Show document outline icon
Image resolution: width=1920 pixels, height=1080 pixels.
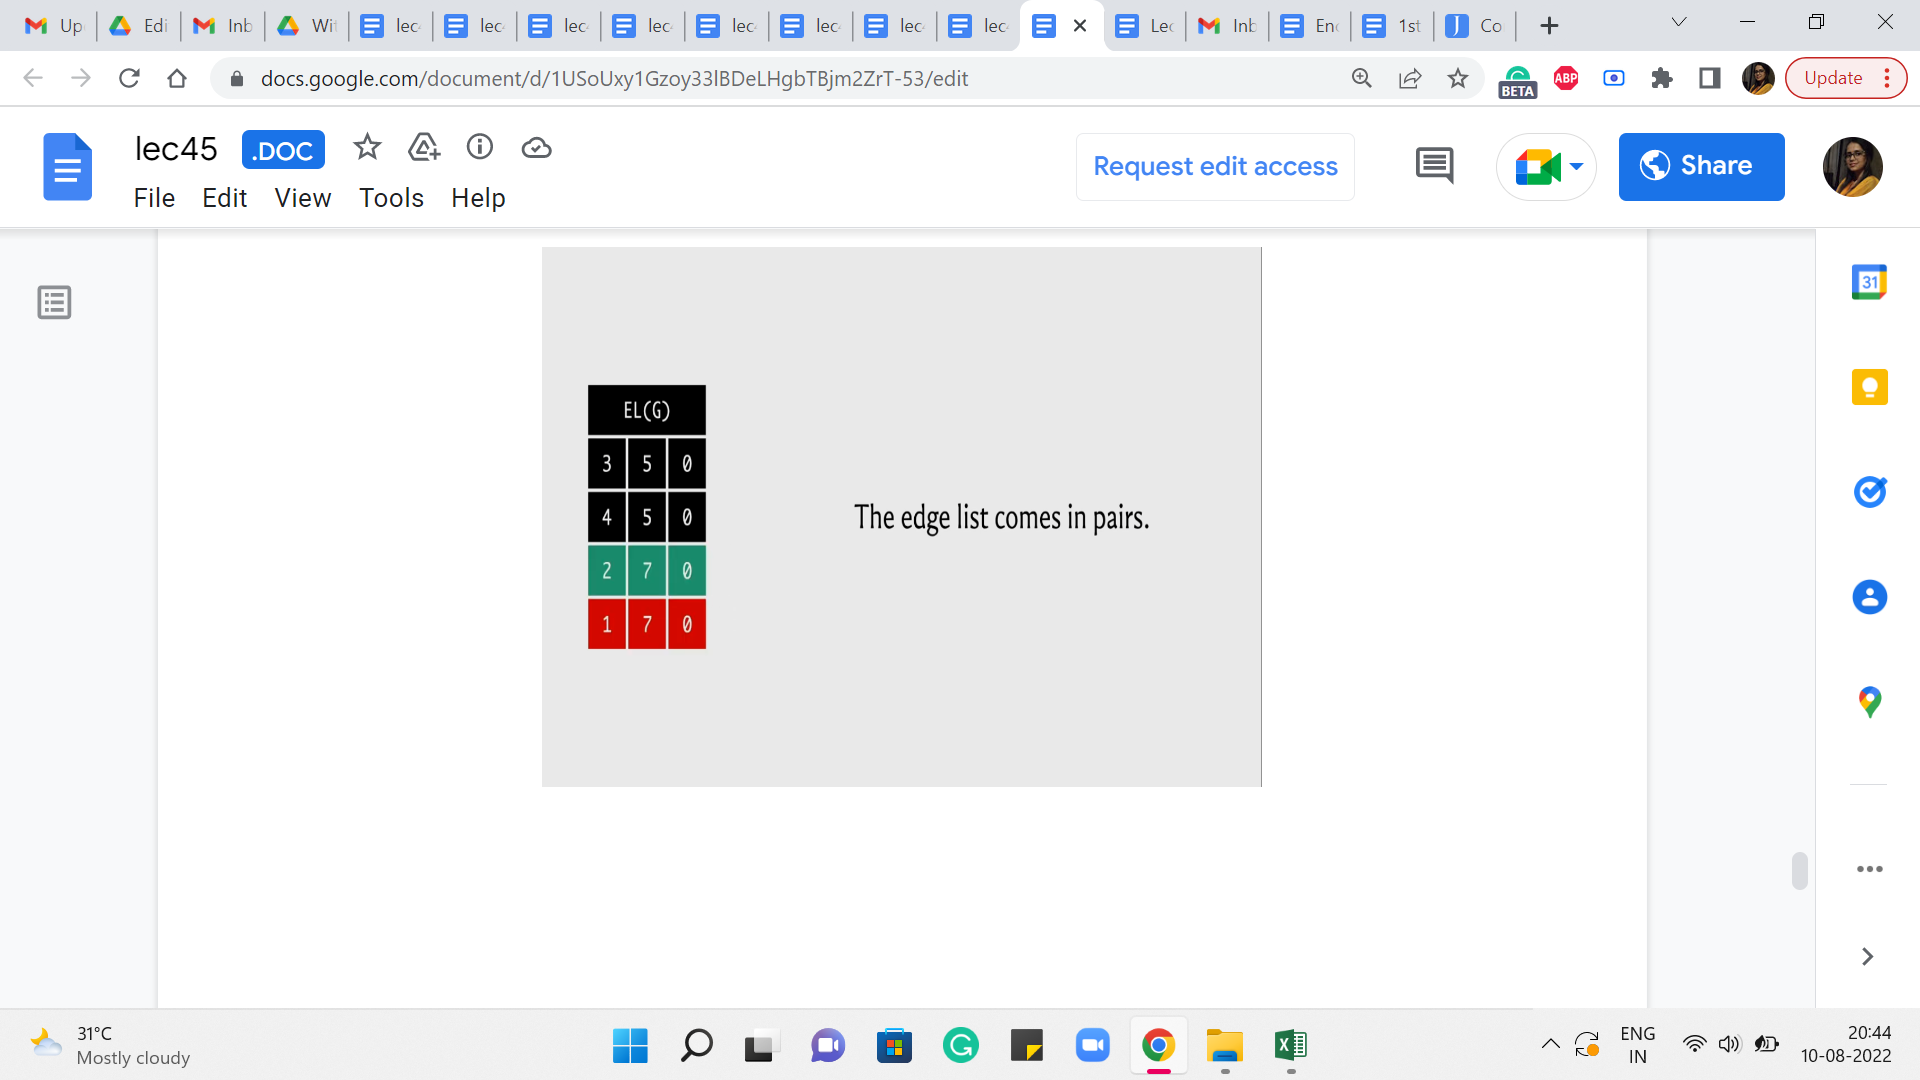pyautogui.click(x=54, y=302)
